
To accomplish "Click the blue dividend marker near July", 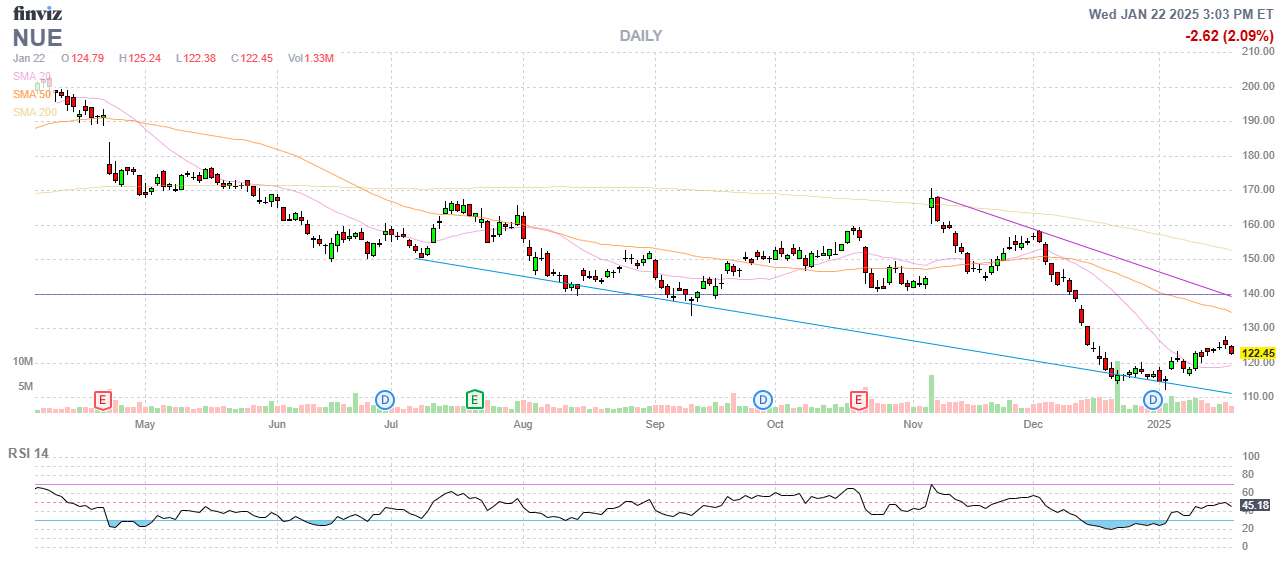I will point(386,400).
